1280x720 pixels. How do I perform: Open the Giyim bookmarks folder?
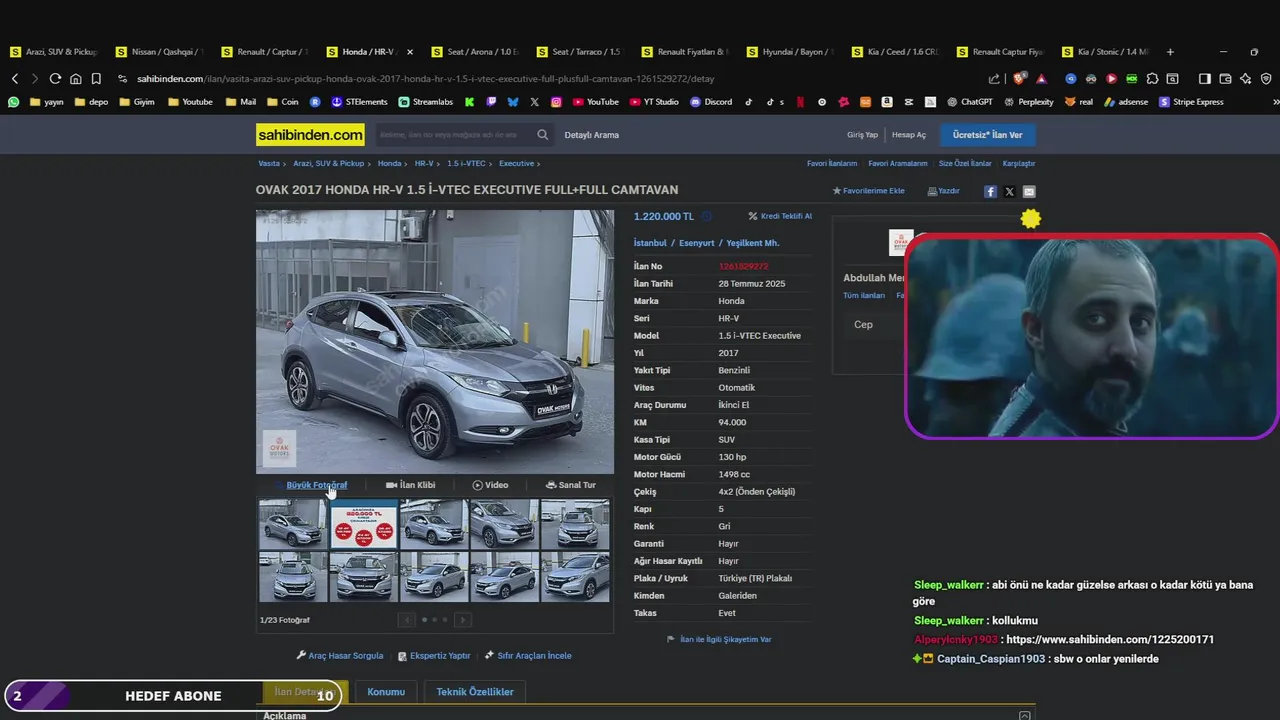click(x=138, y=102)
